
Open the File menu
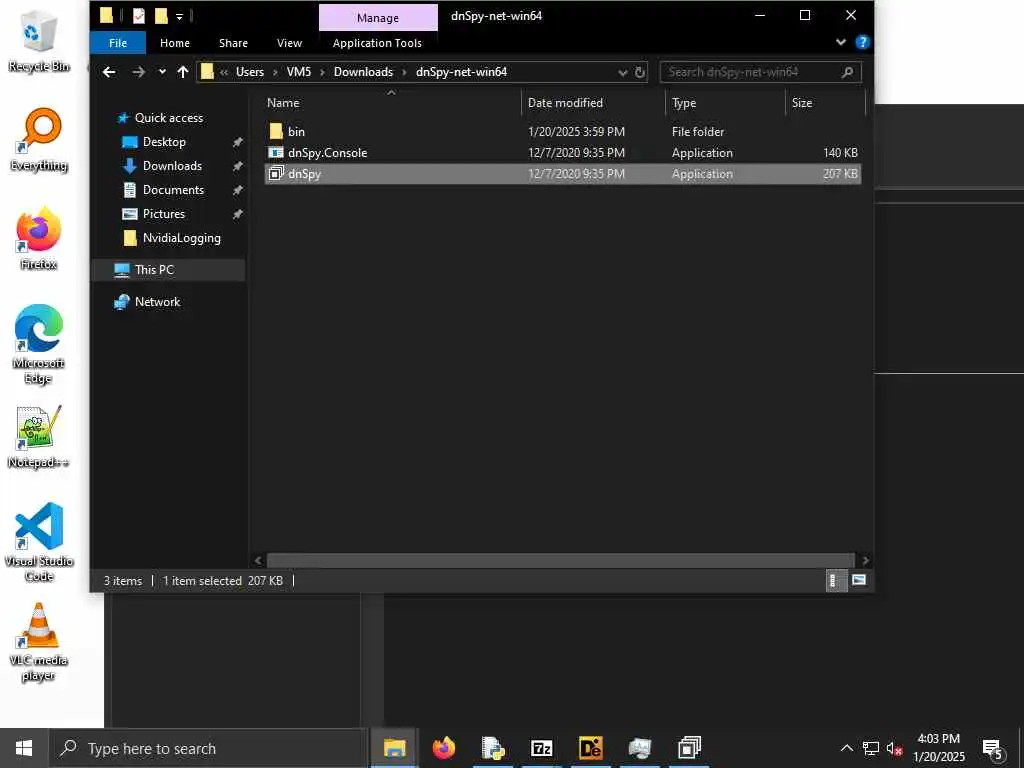pos(118,42)
